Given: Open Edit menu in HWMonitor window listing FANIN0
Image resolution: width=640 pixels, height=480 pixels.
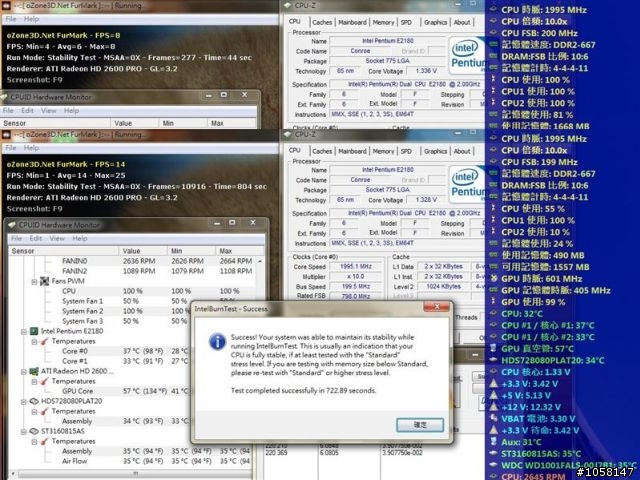Looking at the screenshot, I should 36,238.
